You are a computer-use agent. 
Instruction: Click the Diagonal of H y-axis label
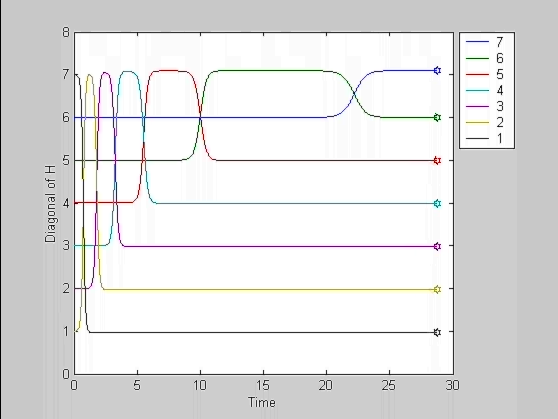pos(51,203)
